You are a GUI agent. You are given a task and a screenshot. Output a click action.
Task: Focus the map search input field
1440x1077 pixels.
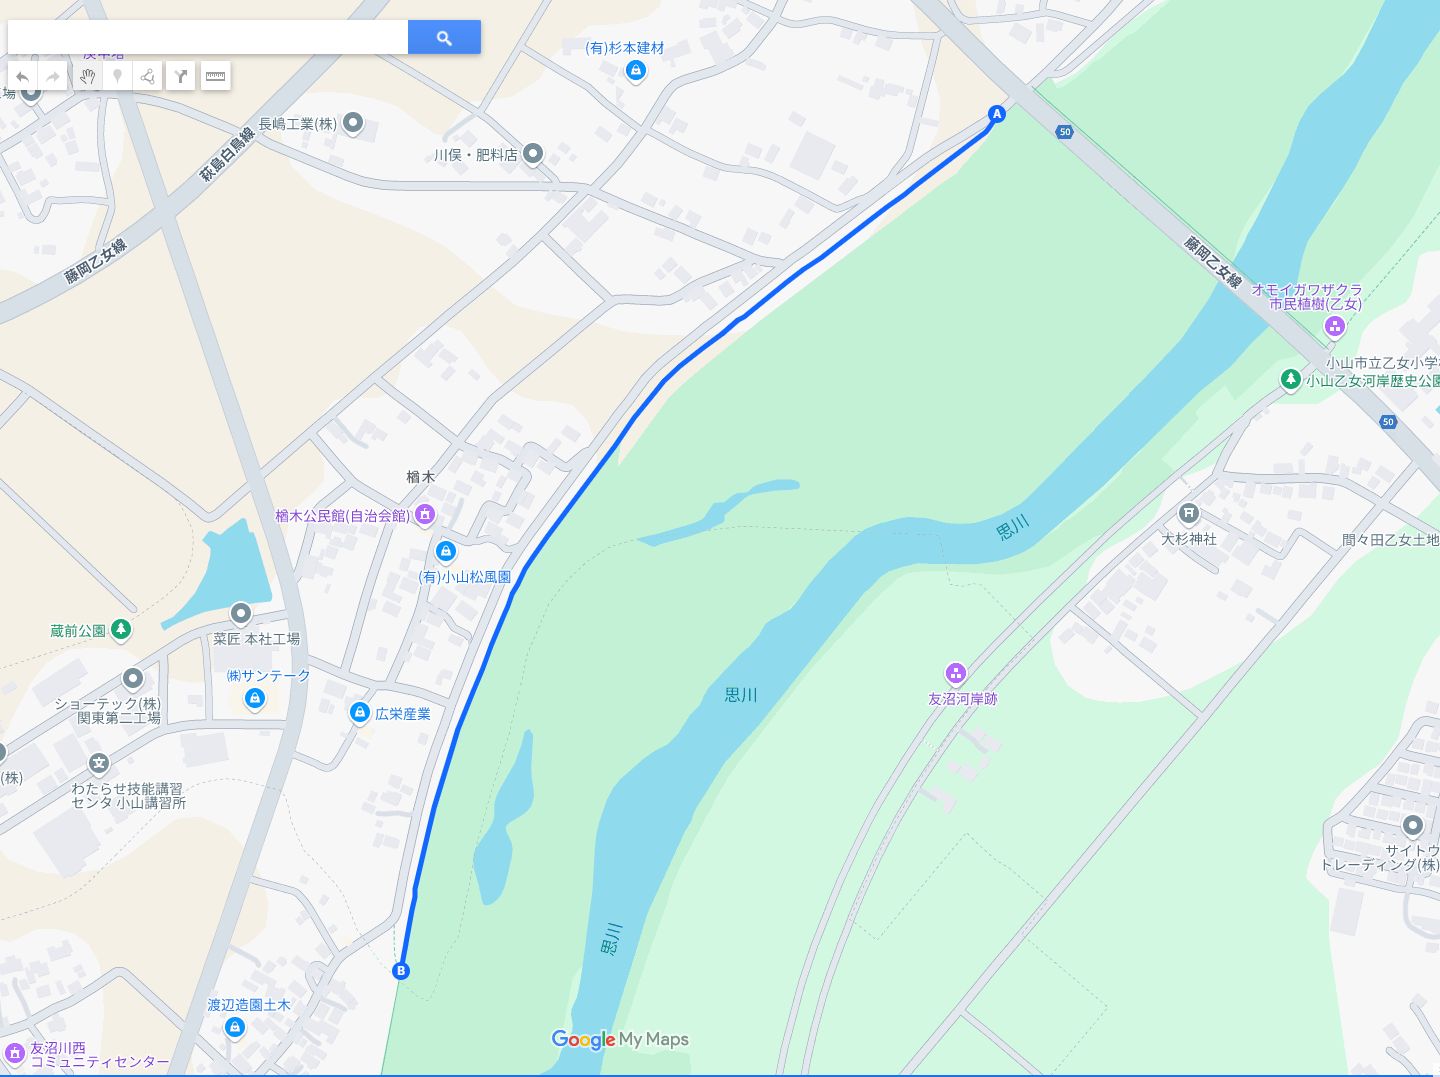[208, 38]
